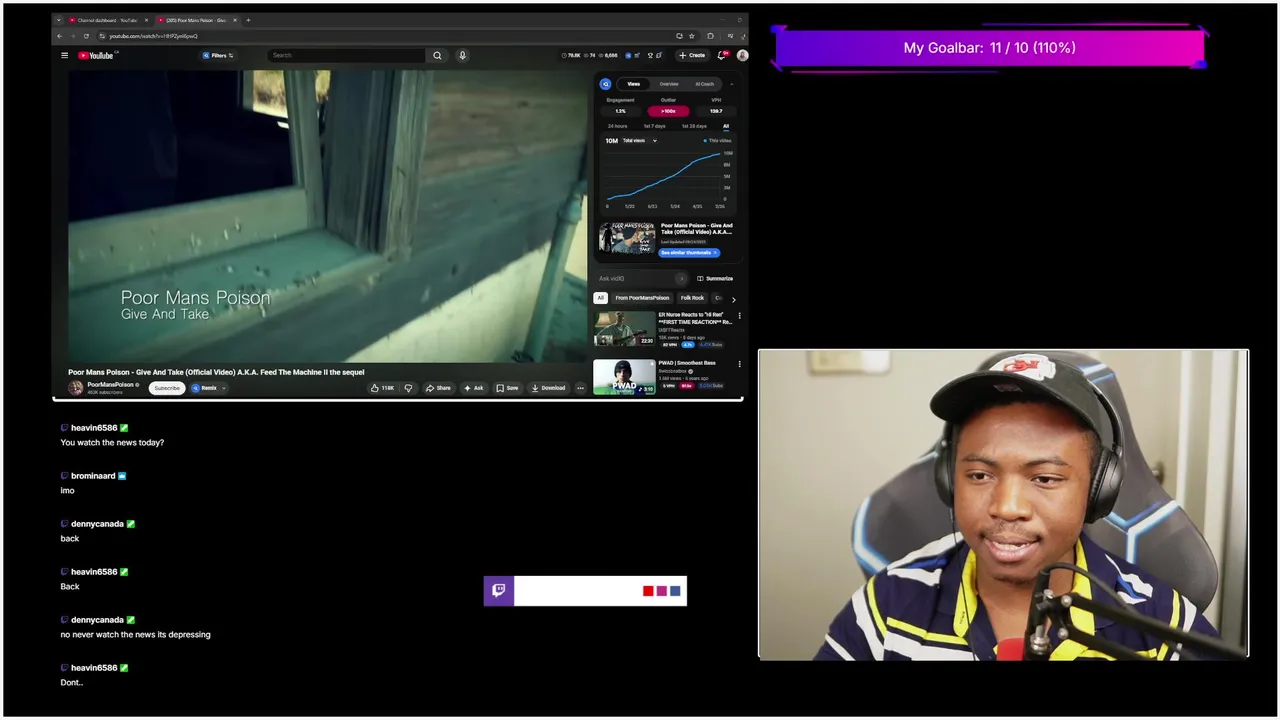
Task: Open the install or cast icon in the address bar
Action: [679, 36]
